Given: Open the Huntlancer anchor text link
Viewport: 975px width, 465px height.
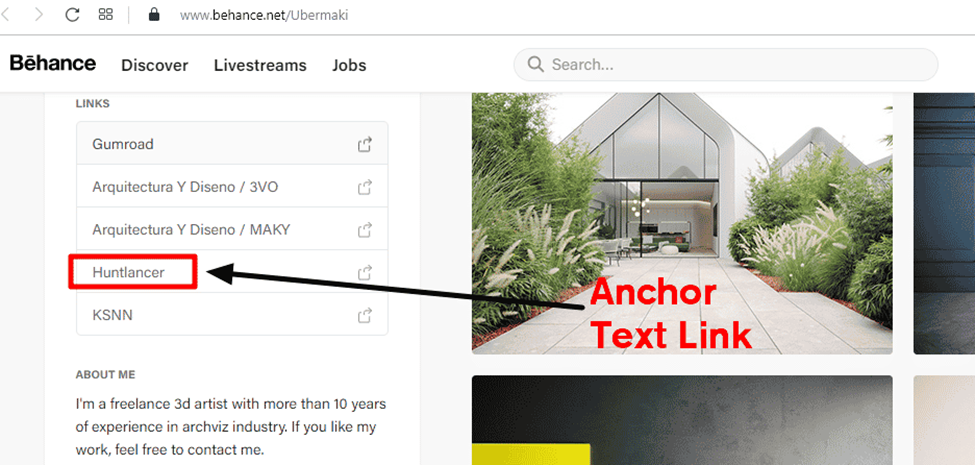Looking at the screenshot, I should click(x=128, y=272).
